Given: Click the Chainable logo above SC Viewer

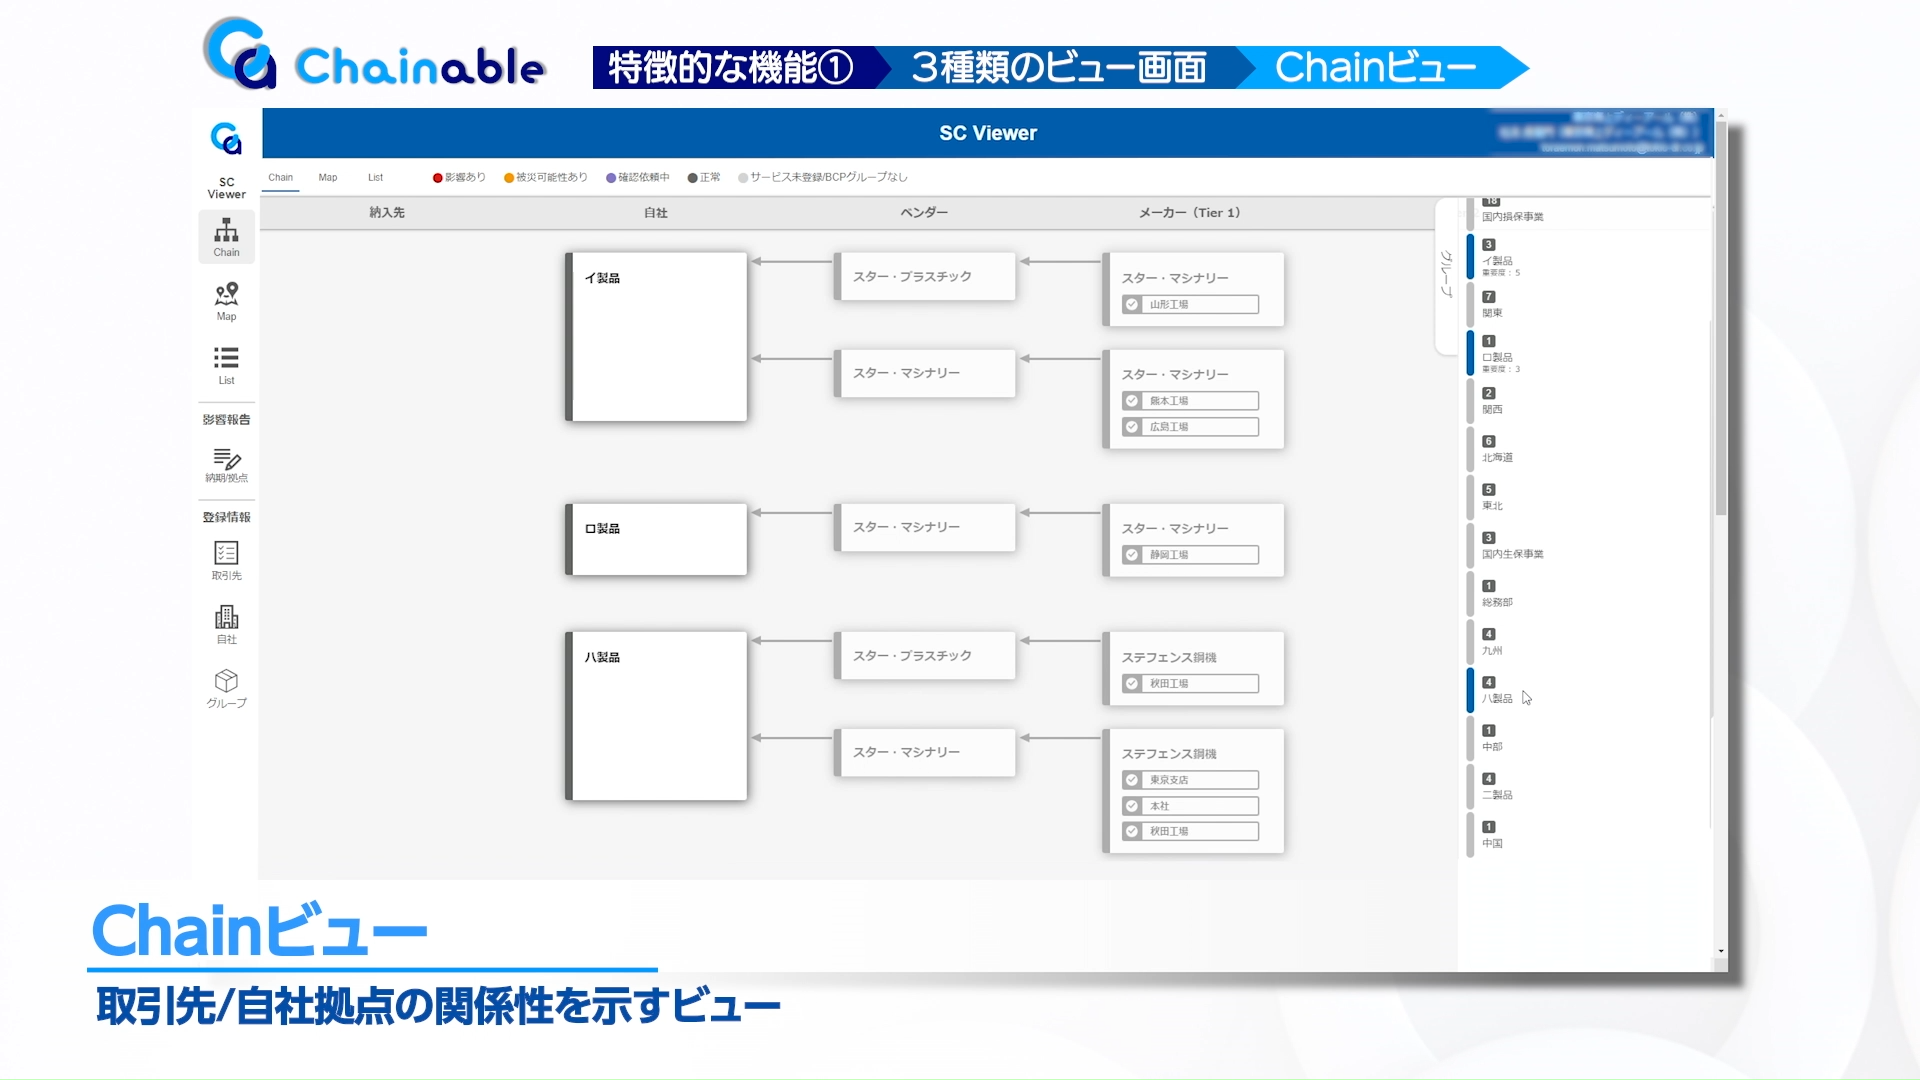Looking at the screenshot, I should point(226,138).
